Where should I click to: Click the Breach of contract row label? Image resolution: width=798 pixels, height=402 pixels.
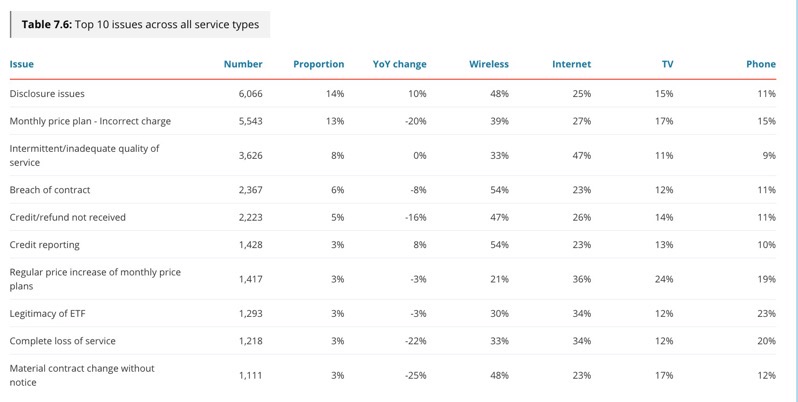click(50, 190)
